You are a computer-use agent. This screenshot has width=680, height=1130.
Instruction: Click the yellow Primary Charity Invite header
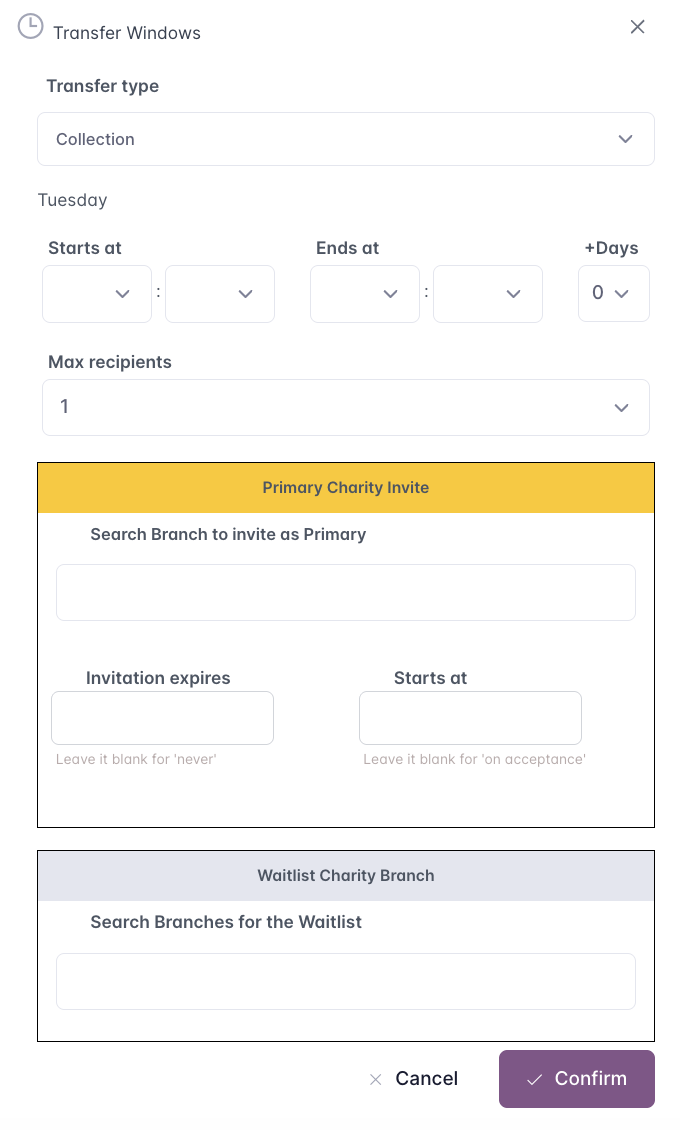pyautogui.click(x=346, y=488)
